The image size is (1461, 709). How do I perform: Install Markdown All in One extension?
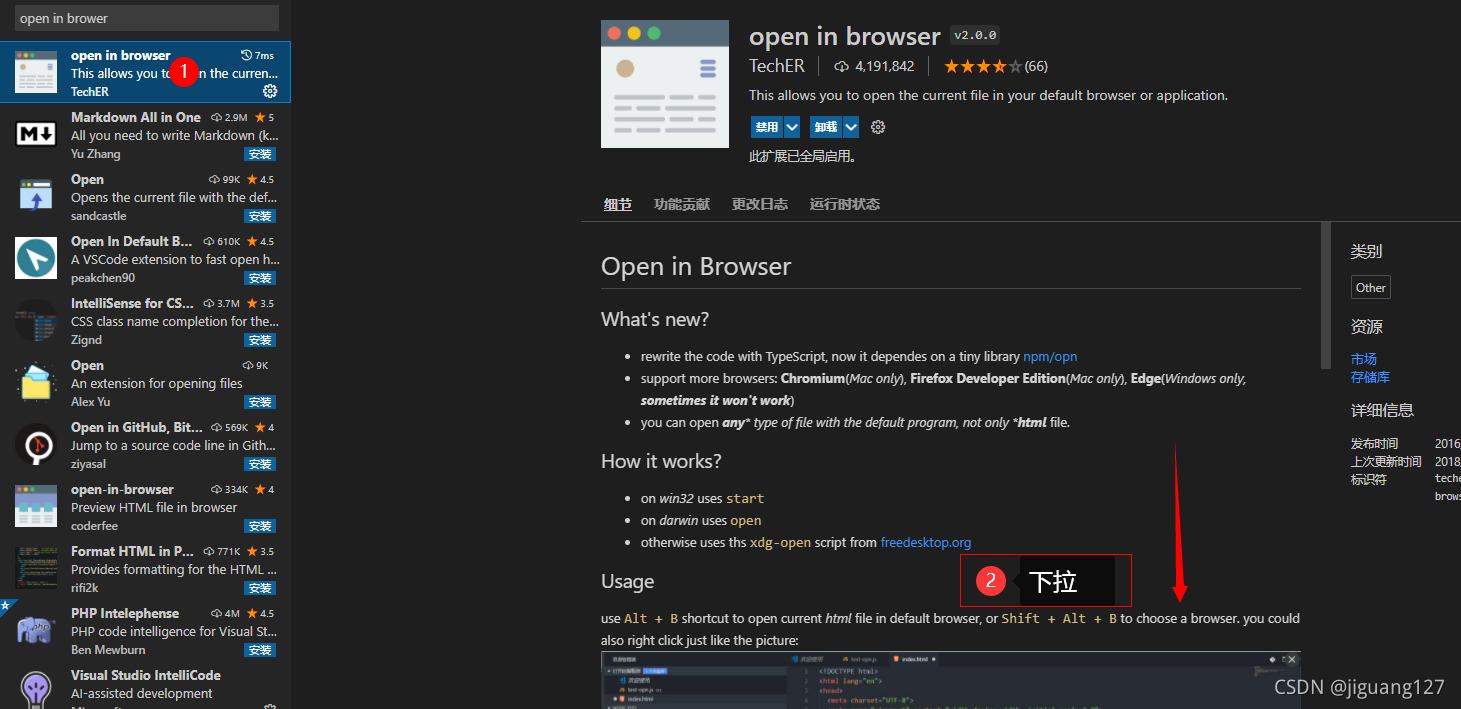[x=260, y=154]
